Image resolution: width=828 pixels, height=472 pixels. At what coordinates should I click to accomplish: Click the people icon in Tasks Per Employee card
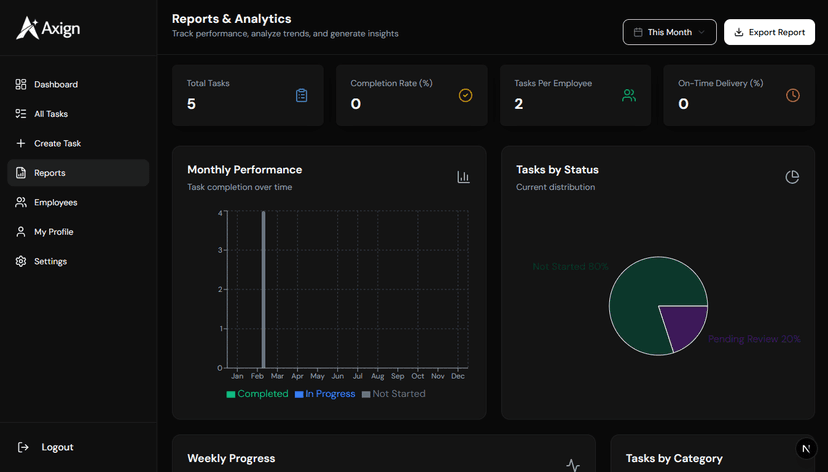(629, 96)
